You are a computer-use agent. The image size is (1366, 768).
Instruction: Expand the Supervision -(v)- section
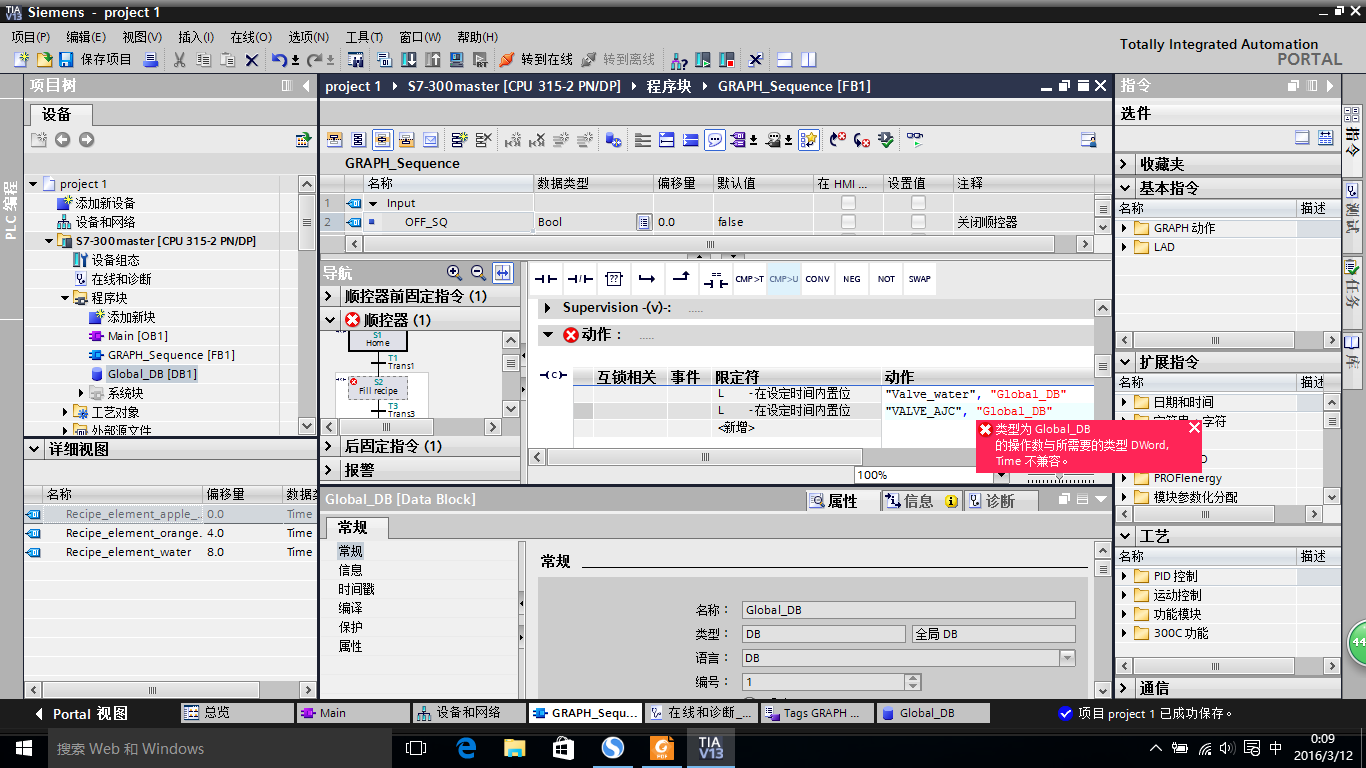pyautogui.click(x=547, y=308)
